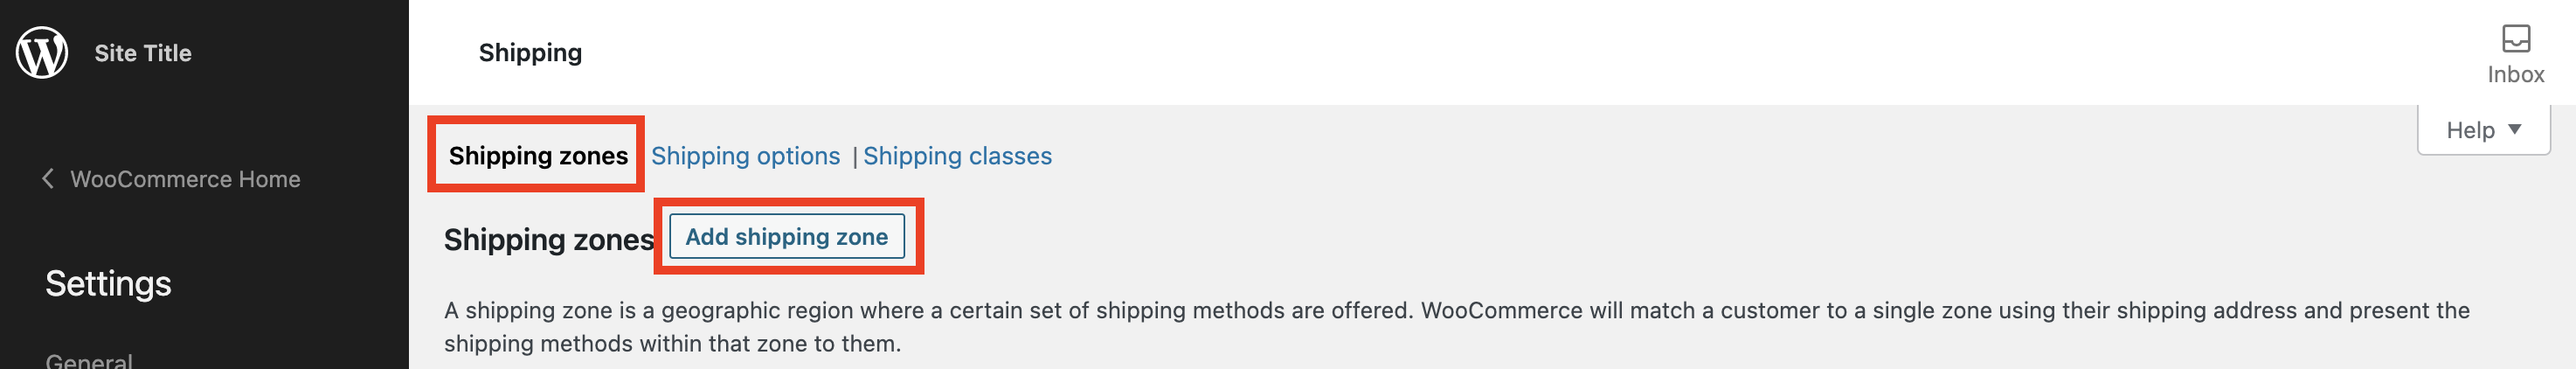Click the Inbox label text
The image size is (2576, 369).
tap(2515, 75)
